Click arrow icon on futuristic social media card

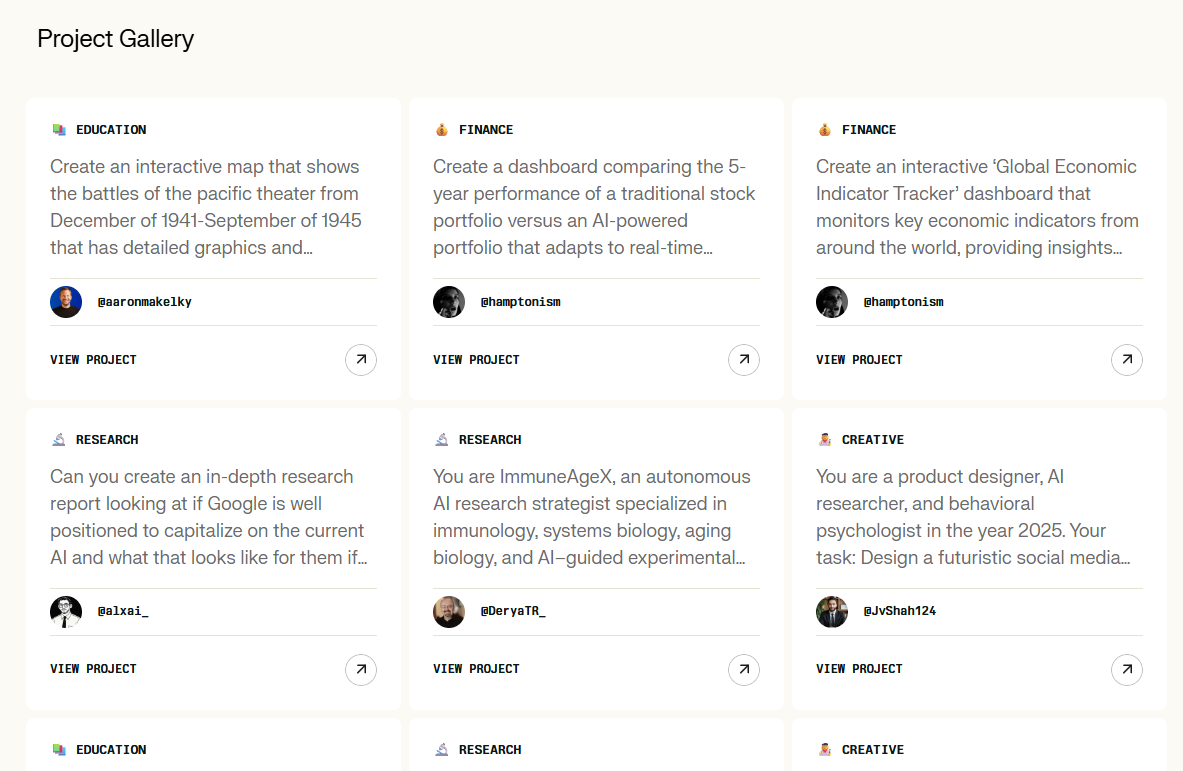(x=1127, y=670)
